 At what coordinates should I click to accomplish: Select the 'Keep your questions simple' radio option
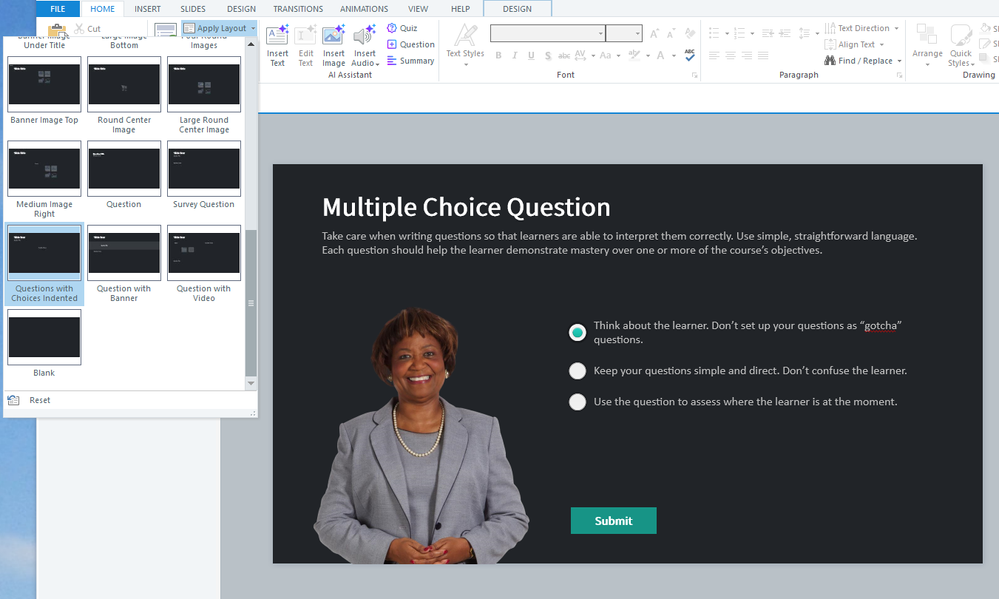(577, 371)
